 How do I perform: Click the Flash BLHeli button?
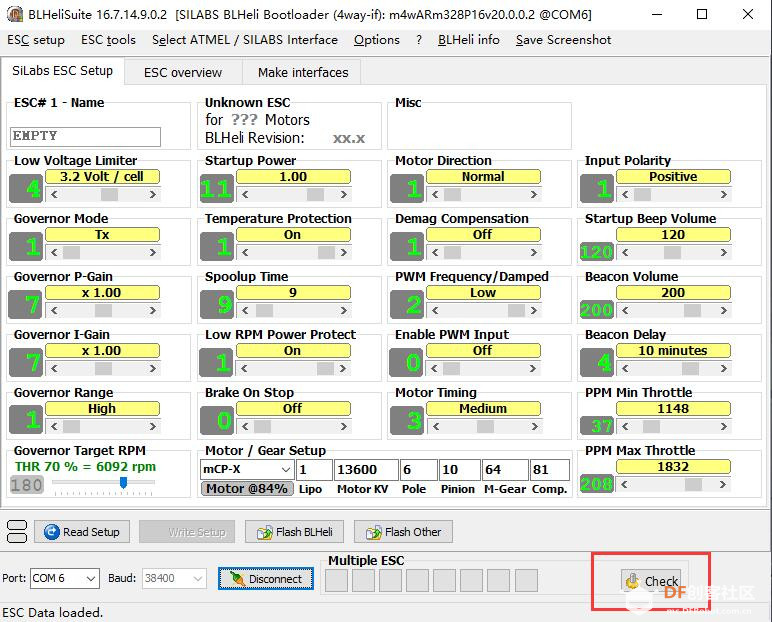(x=294, y=532)
